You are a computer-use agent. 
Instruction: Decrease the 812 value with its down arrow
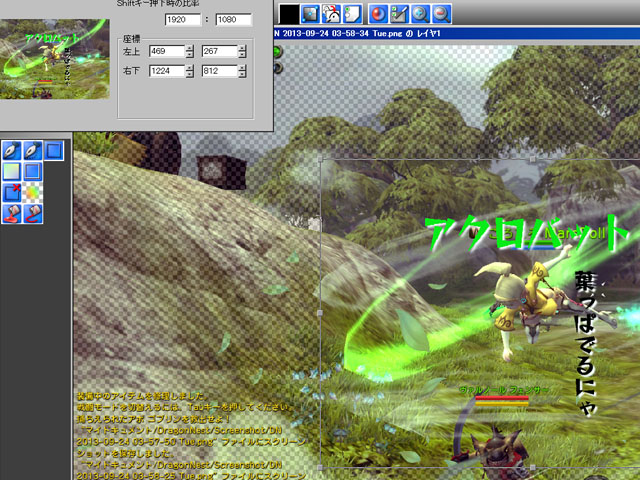tap(242, 74)
